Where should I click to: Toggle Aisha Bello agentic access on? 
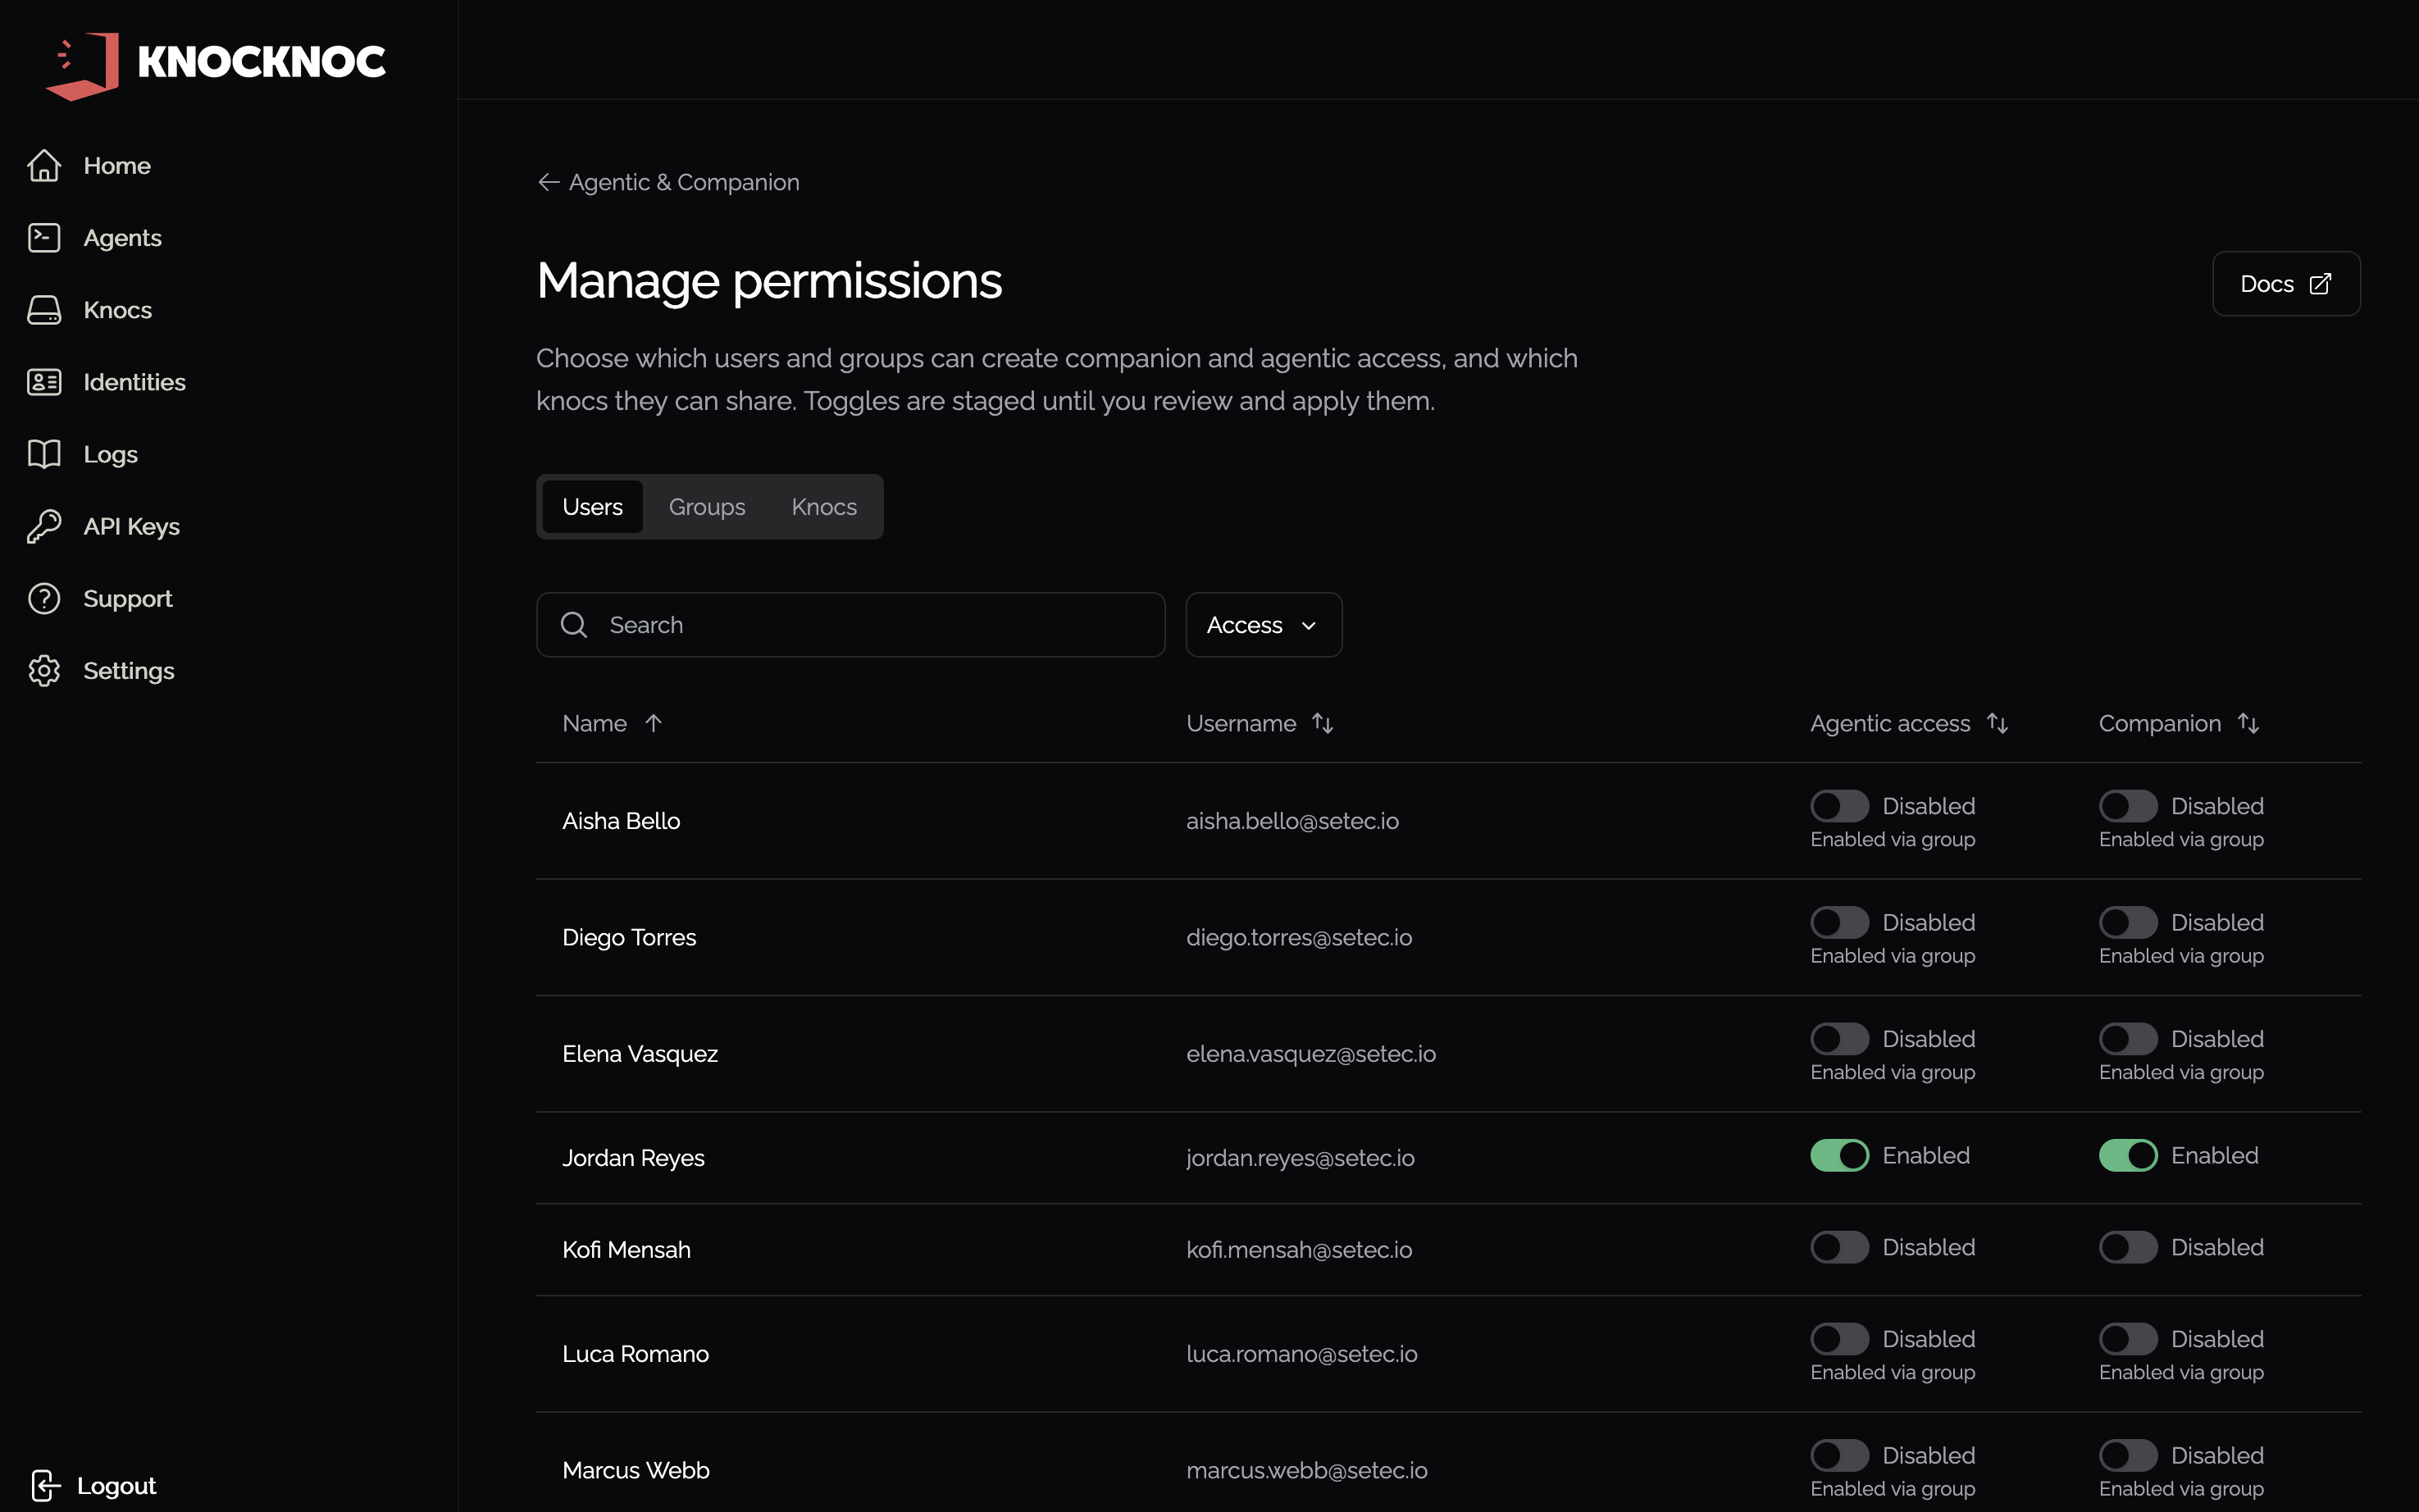pos(1839,805)
